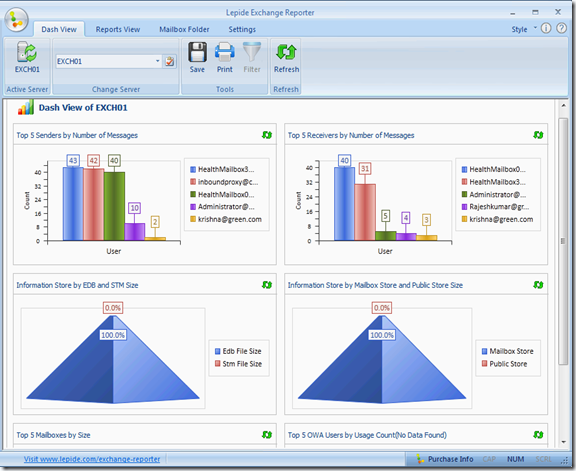Click the EXCH01 server combo field

(108, 61)
